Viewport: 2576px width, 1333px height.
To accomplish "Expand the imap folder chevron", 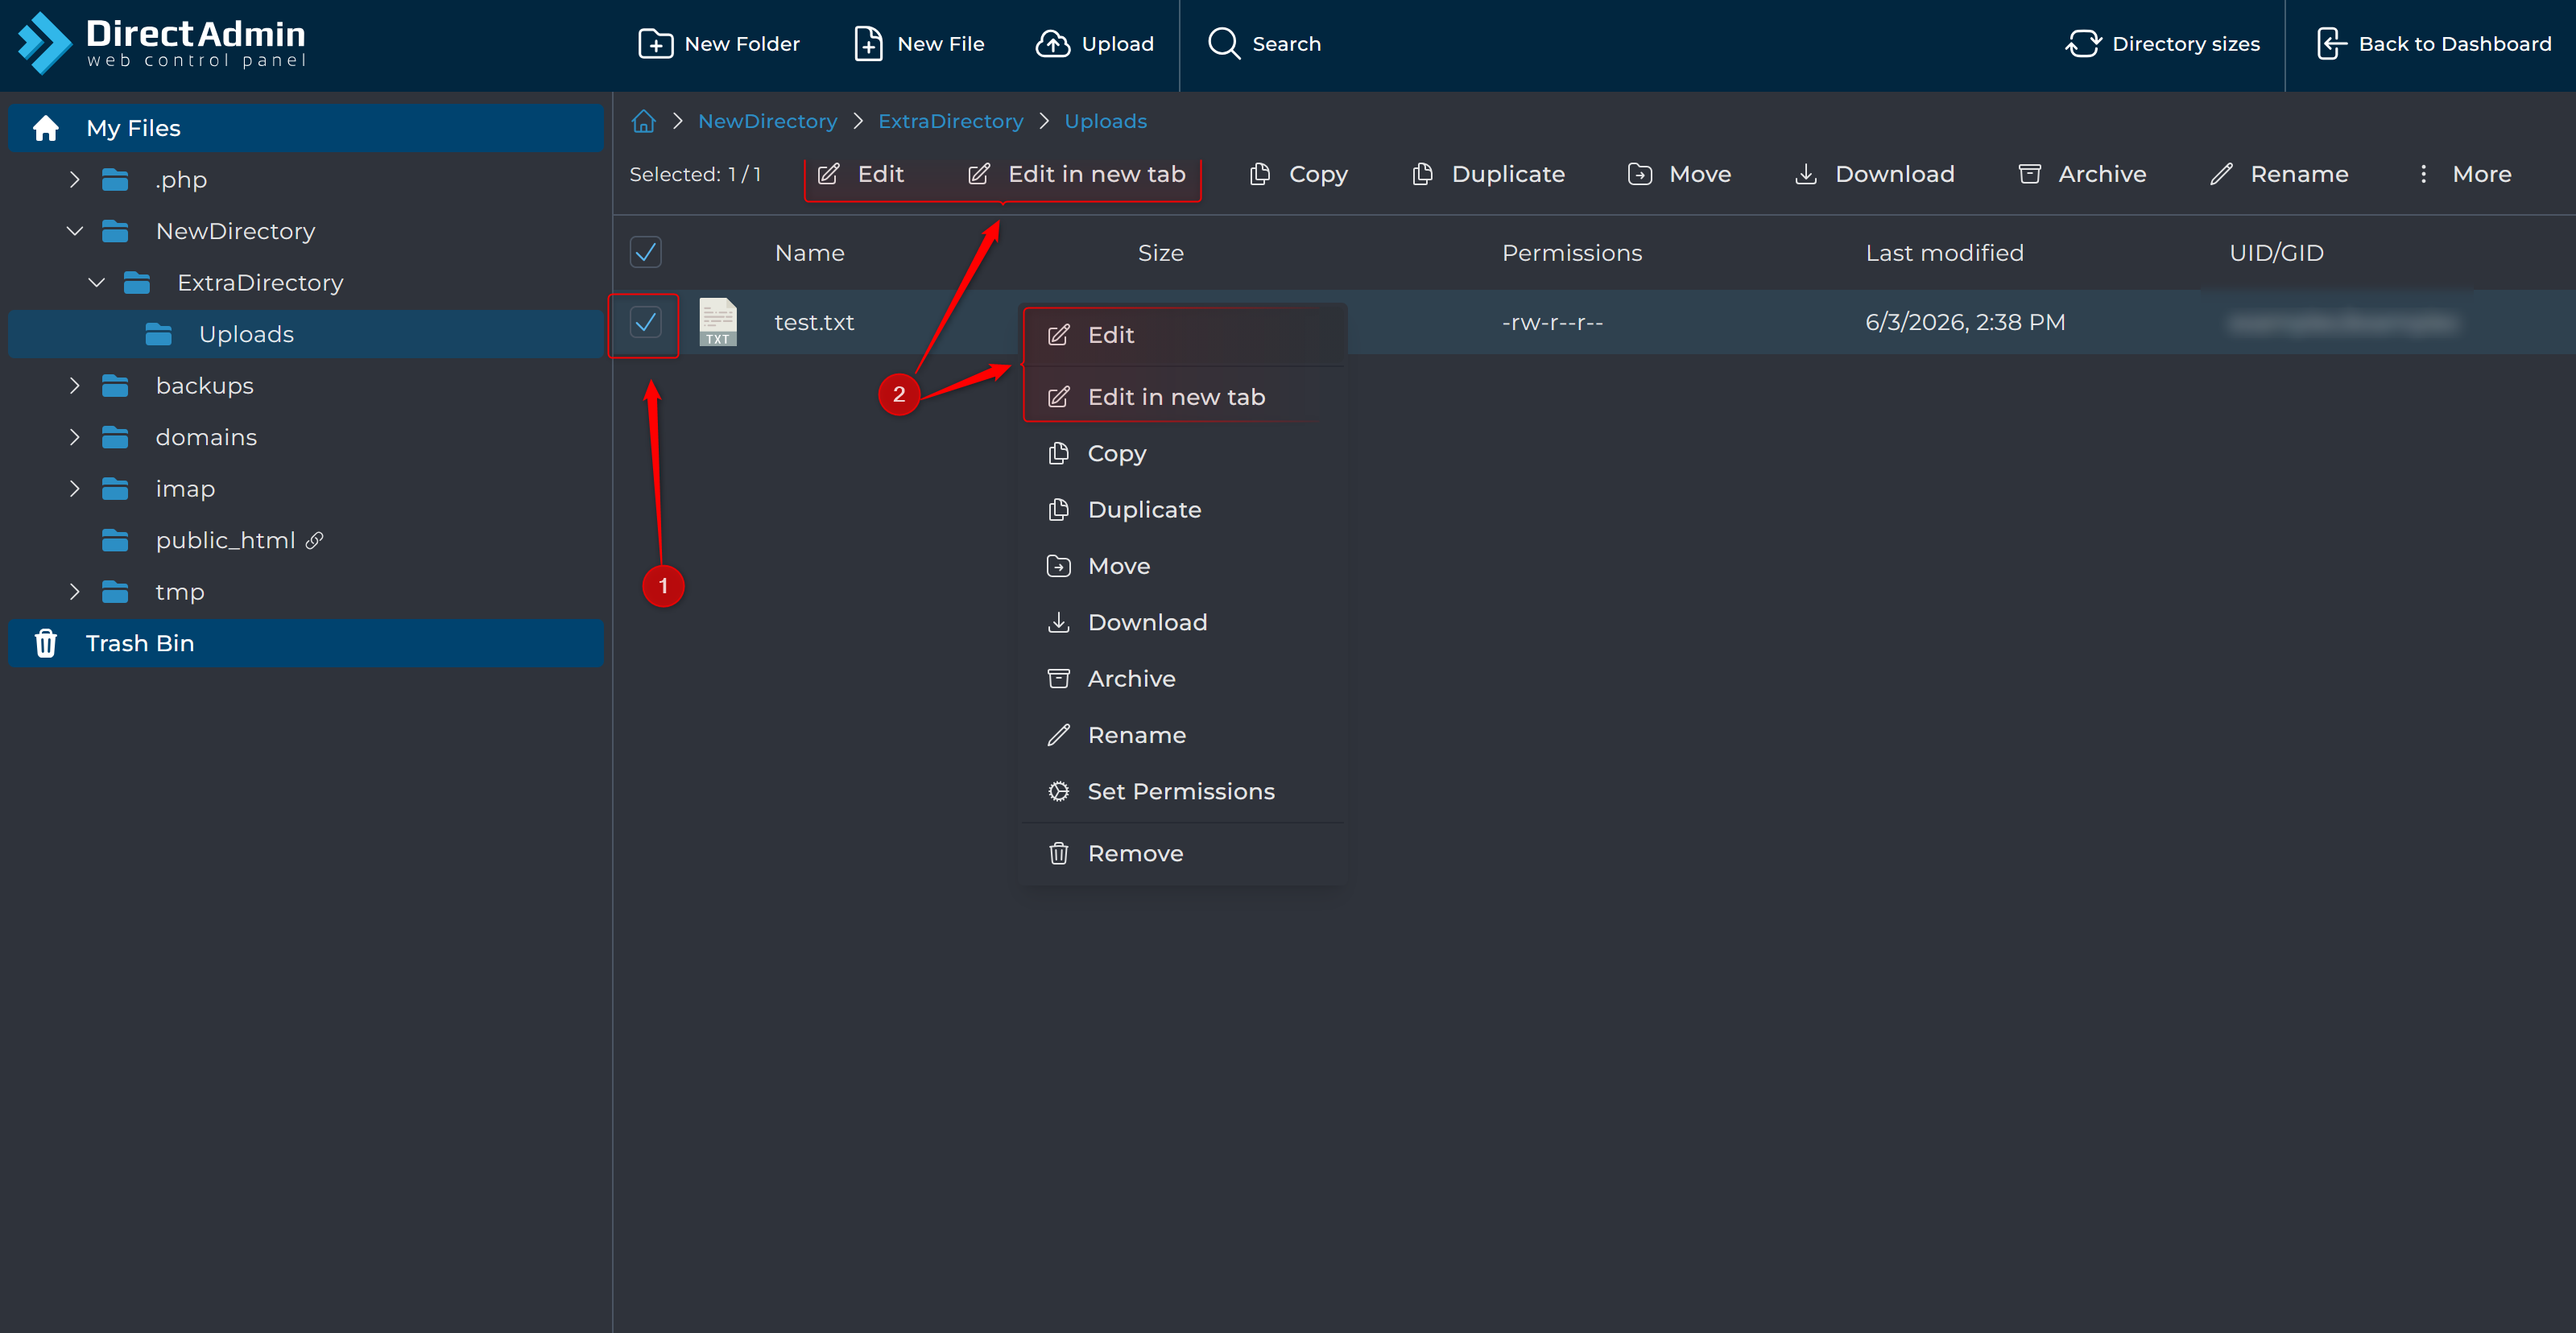I will (74, 489).
